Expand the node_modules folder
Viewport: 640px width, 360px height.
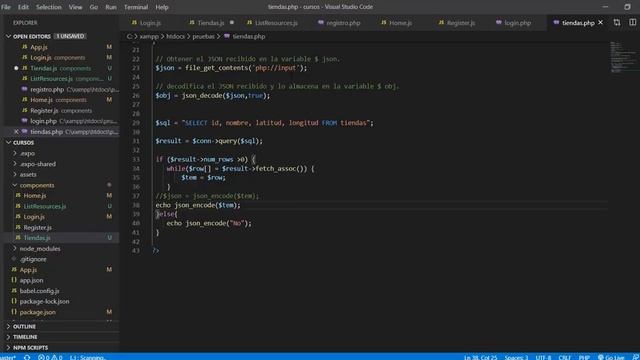pos(15,249)
